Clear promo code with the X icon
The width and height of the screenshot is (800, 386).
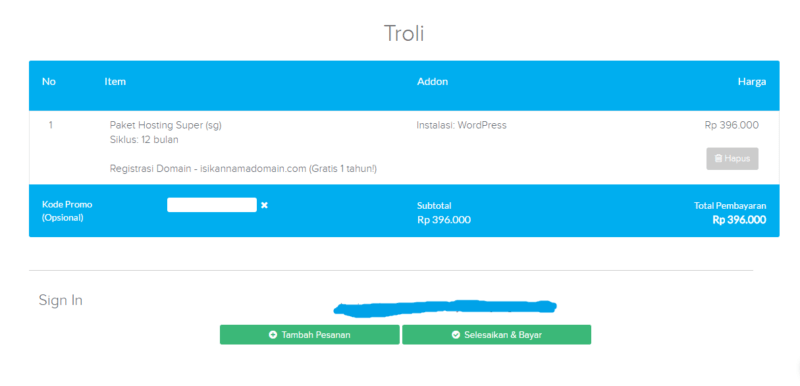tap(264, 205)
